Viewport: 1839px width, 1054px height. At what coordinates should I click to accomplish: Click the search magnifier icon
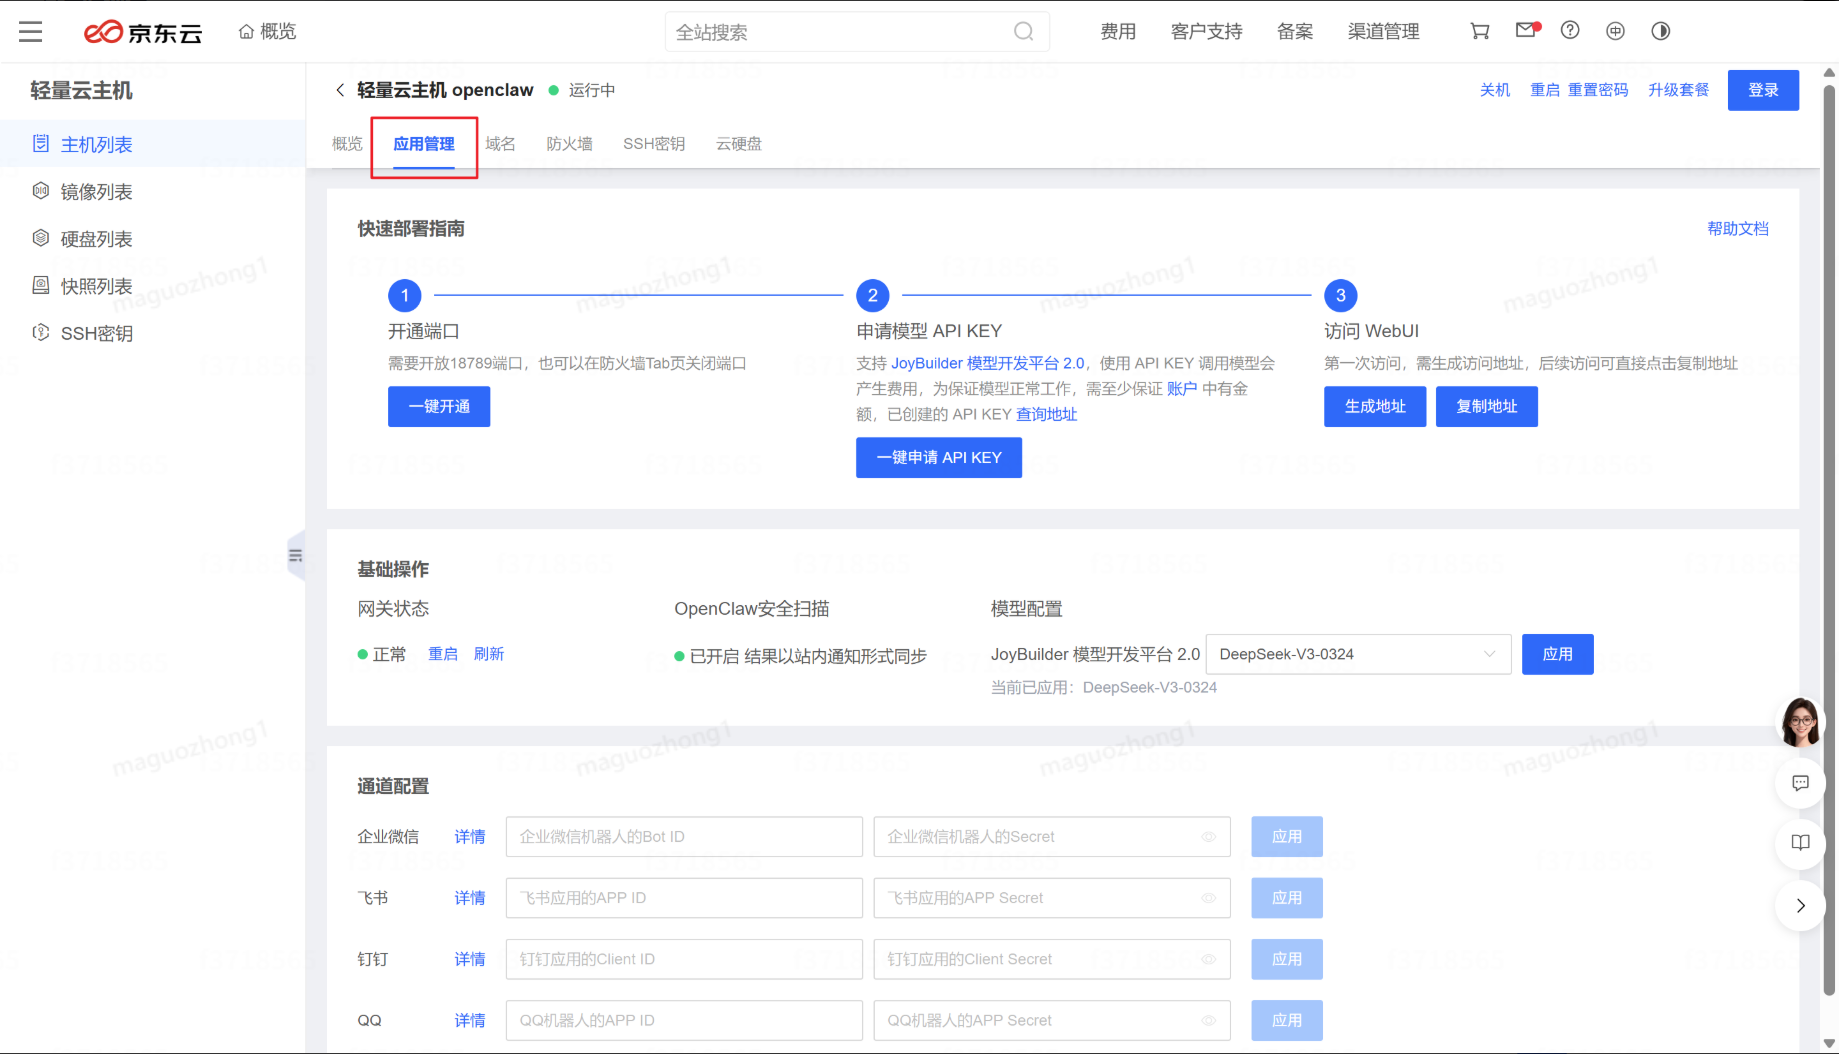[x=1023, y=32]
